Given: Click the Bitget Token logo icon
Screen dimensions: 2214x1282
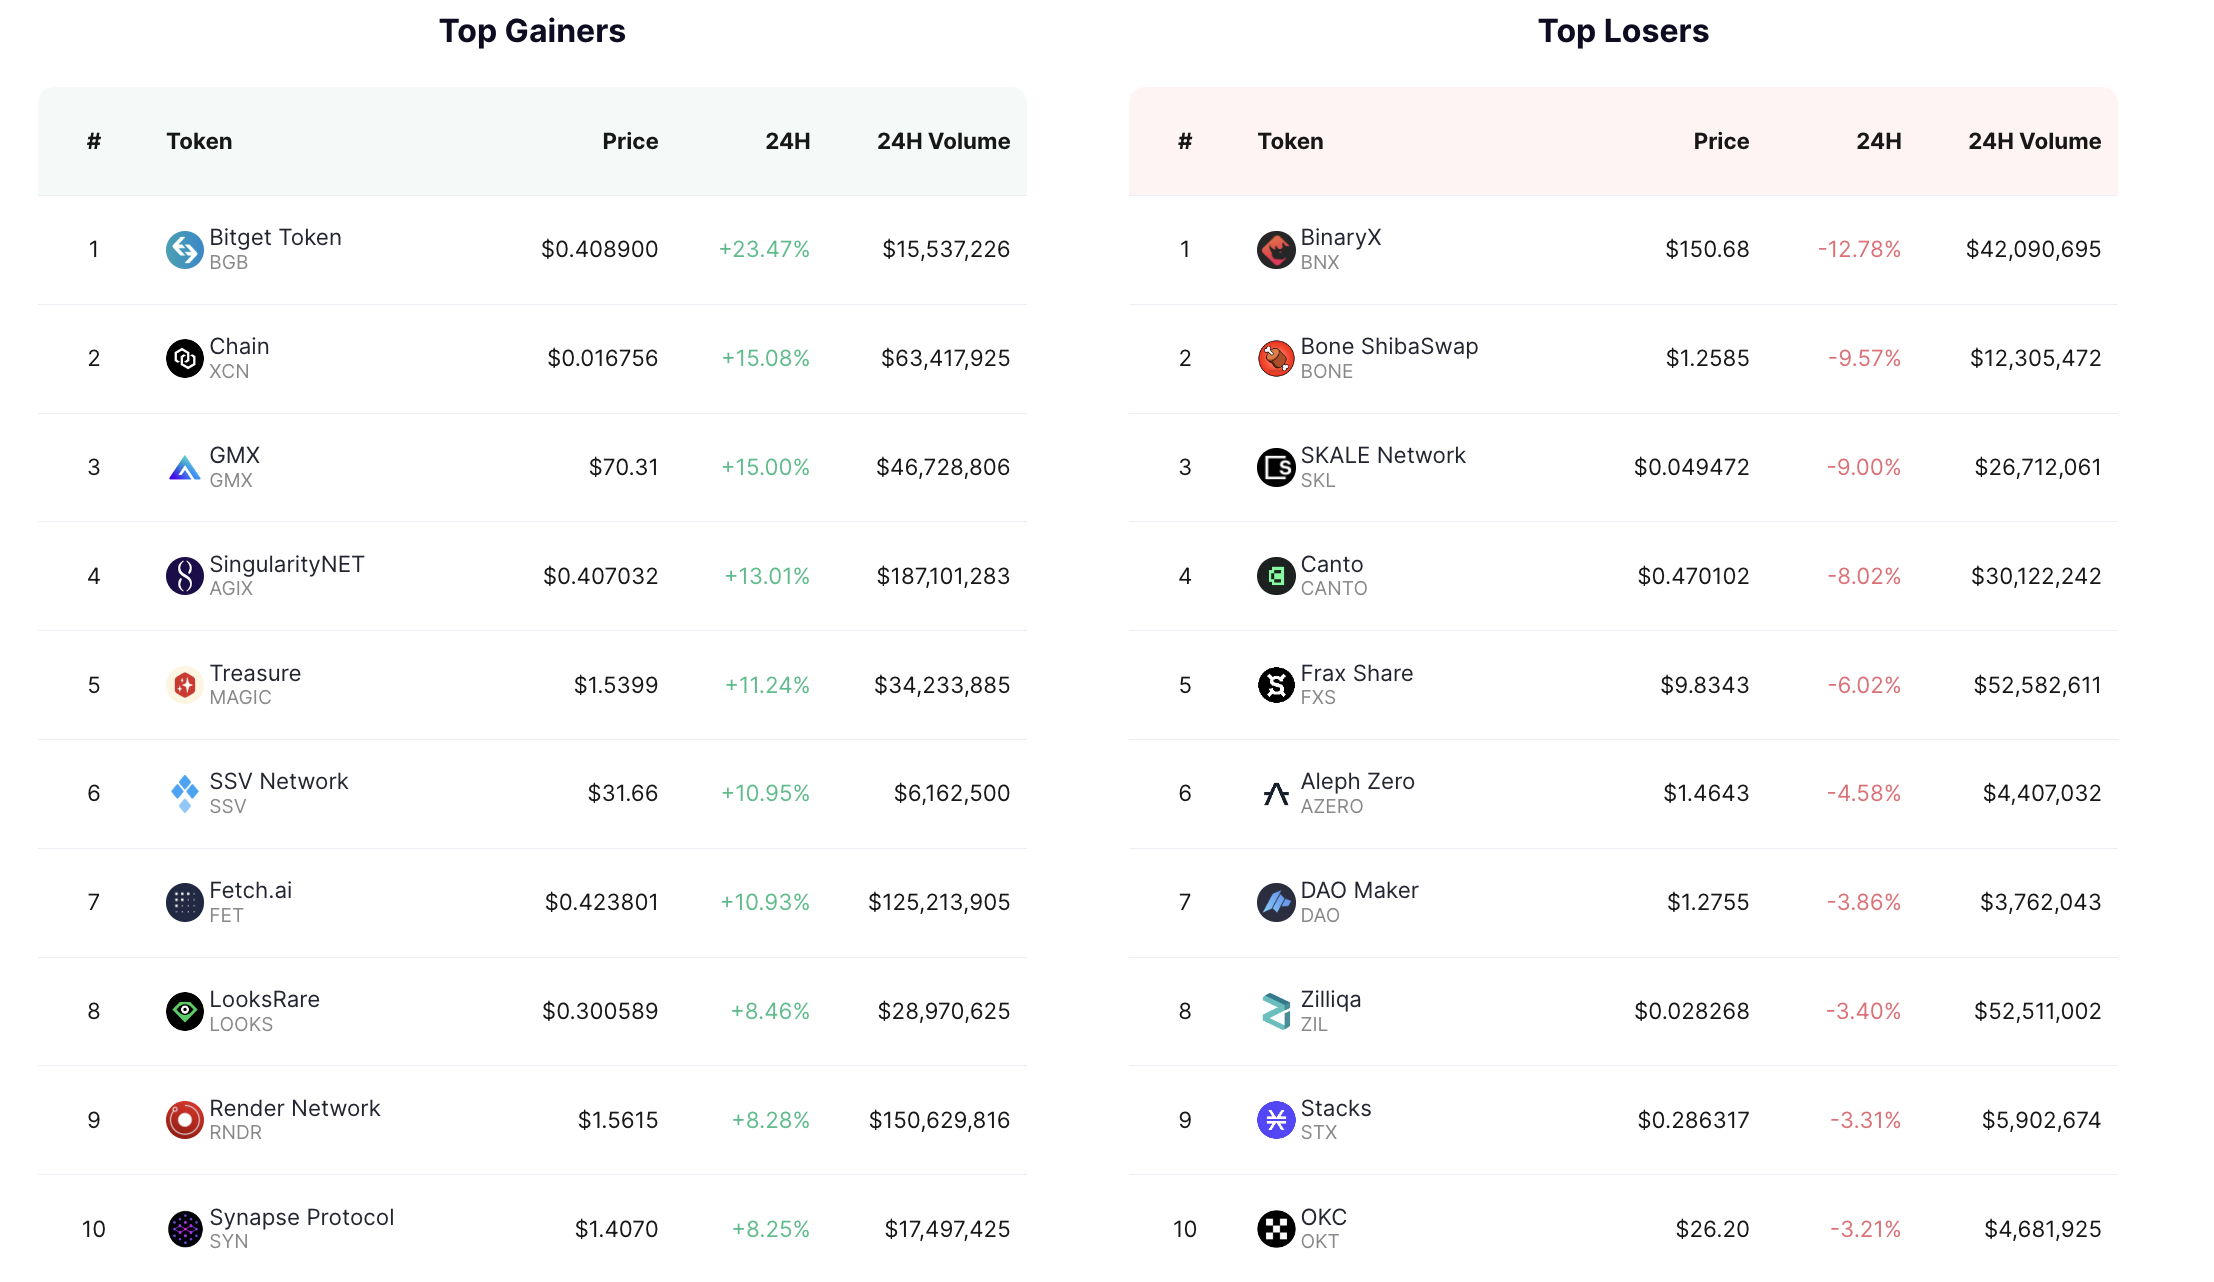Looking at the screenshot, I should point(184,250).
